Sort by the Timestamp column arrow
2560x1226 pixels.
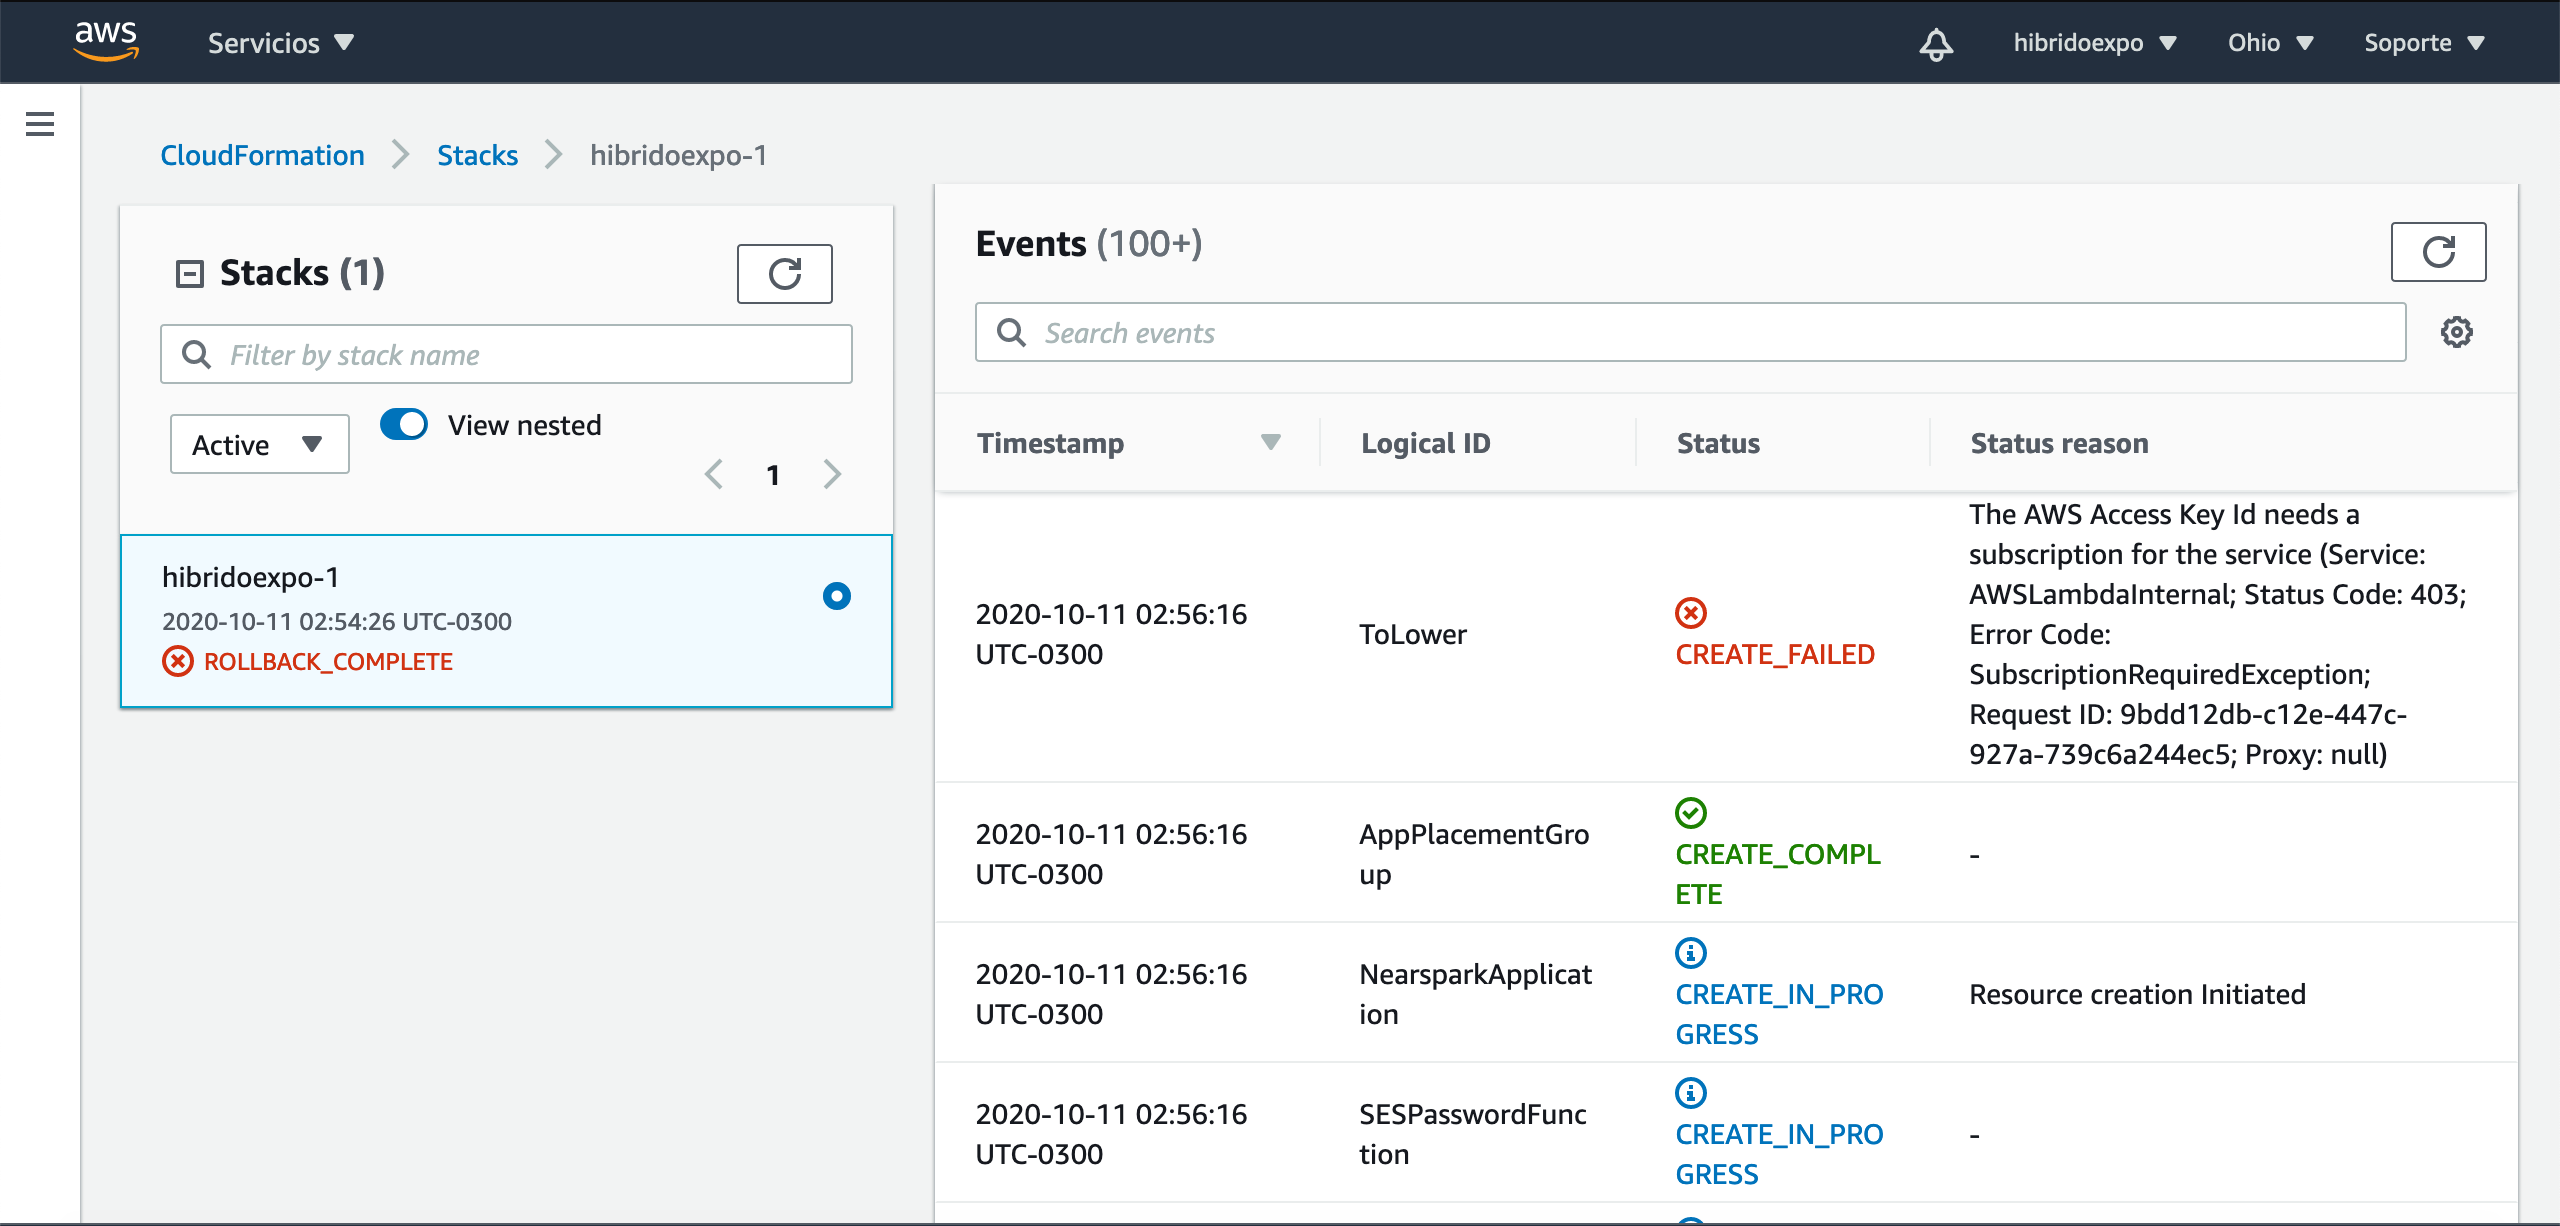[x=1271, y=442]
